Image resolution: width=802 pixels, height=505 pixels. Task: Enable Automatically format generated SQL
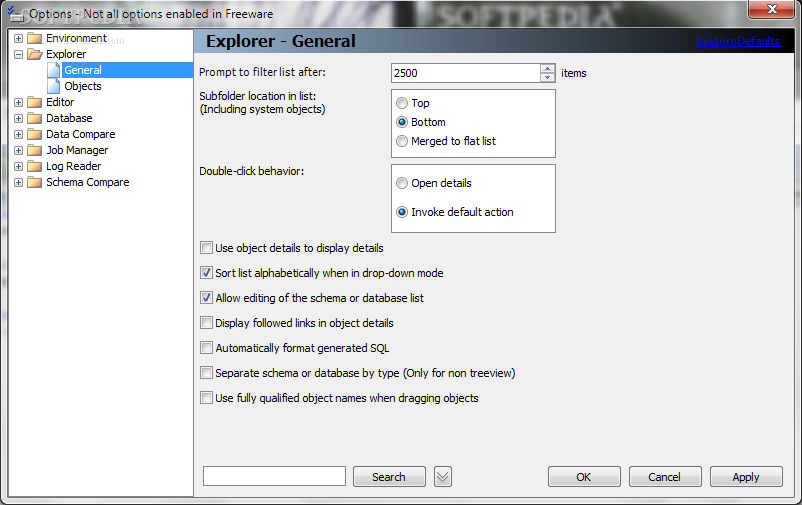click(x=206, y=348)
